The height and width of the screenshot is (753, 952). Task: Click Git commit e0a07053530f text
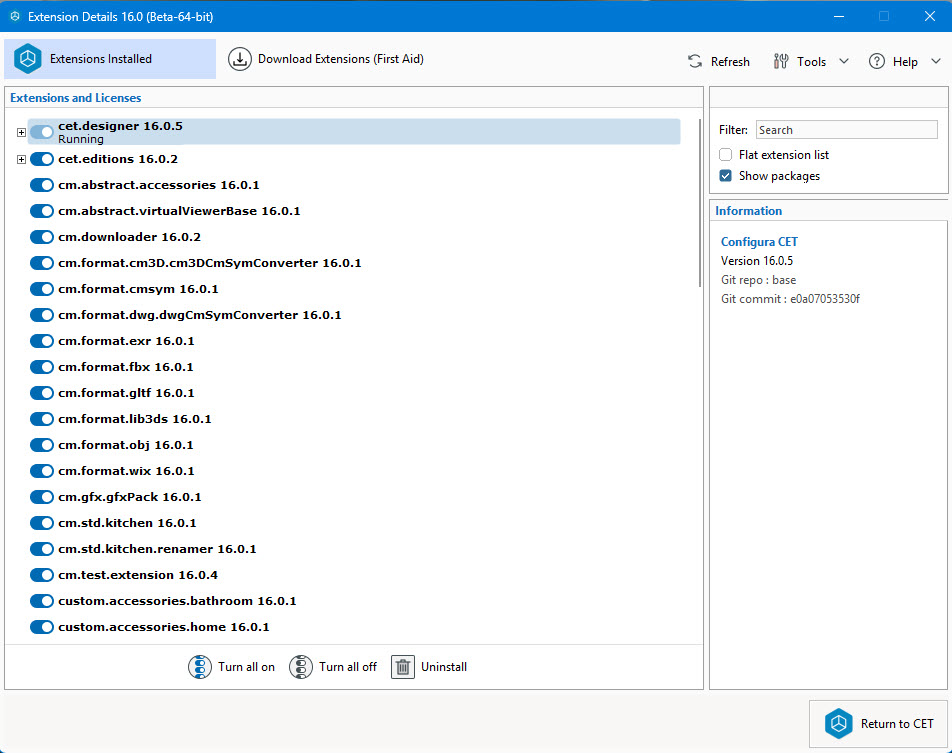790,299
